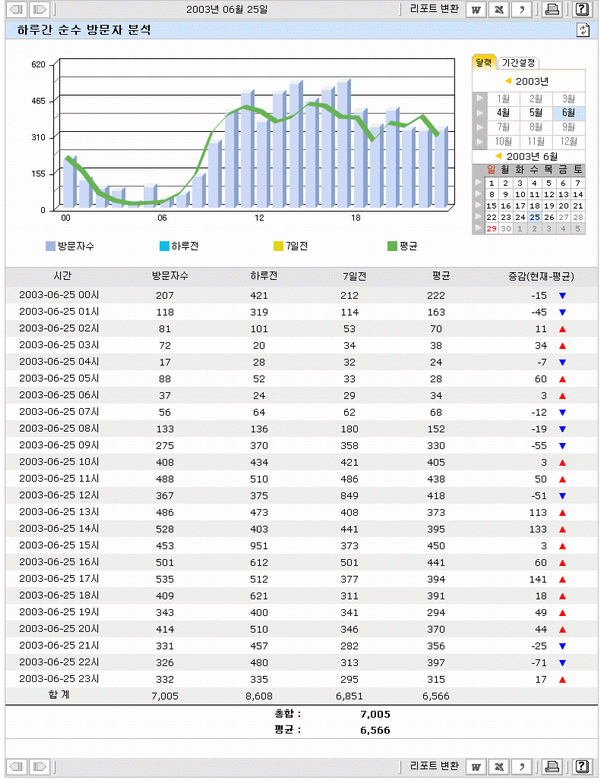Click 2003-06-25 17시 time cell

[x=59, y=579]
